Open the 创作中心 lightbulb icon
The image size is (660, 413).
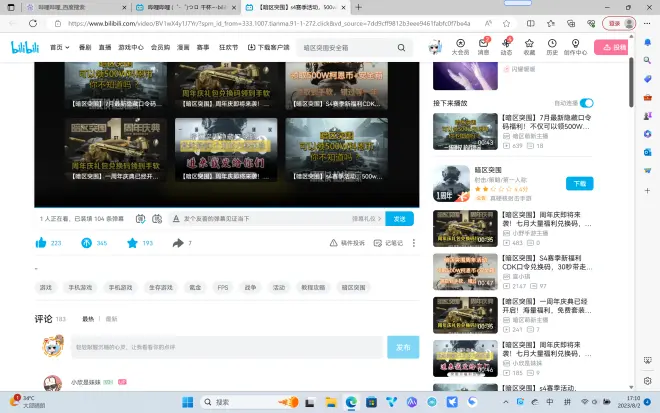pos(575,47)
